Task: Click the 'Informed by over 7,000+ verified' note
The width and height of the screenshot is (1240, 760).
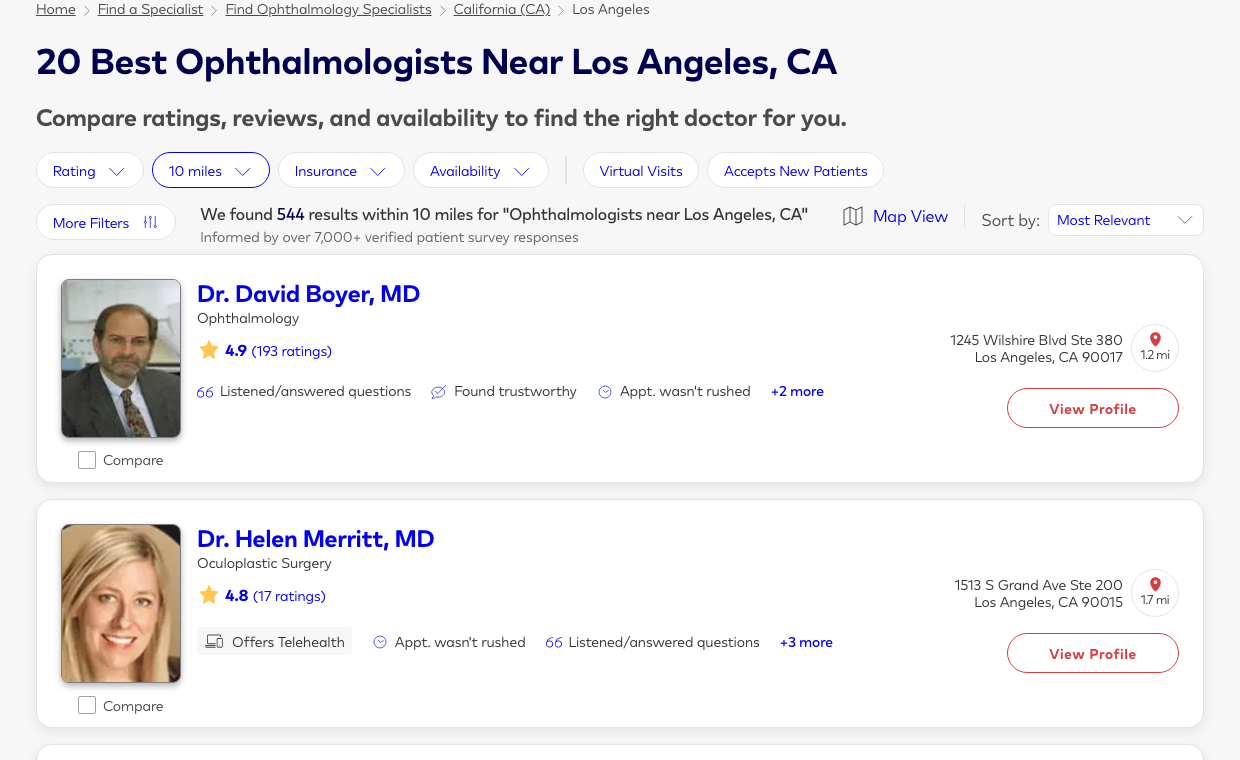Action: coord(389,238)
